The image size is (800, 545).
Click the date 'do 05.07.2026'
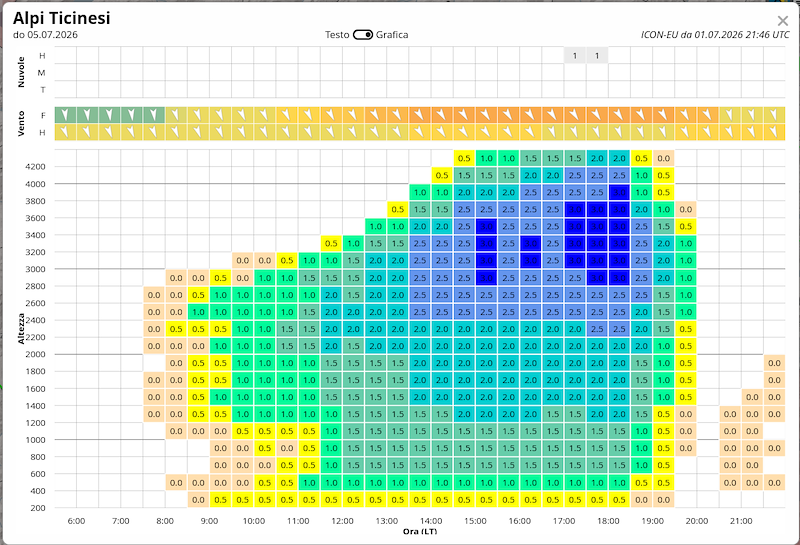pos(45,35)
